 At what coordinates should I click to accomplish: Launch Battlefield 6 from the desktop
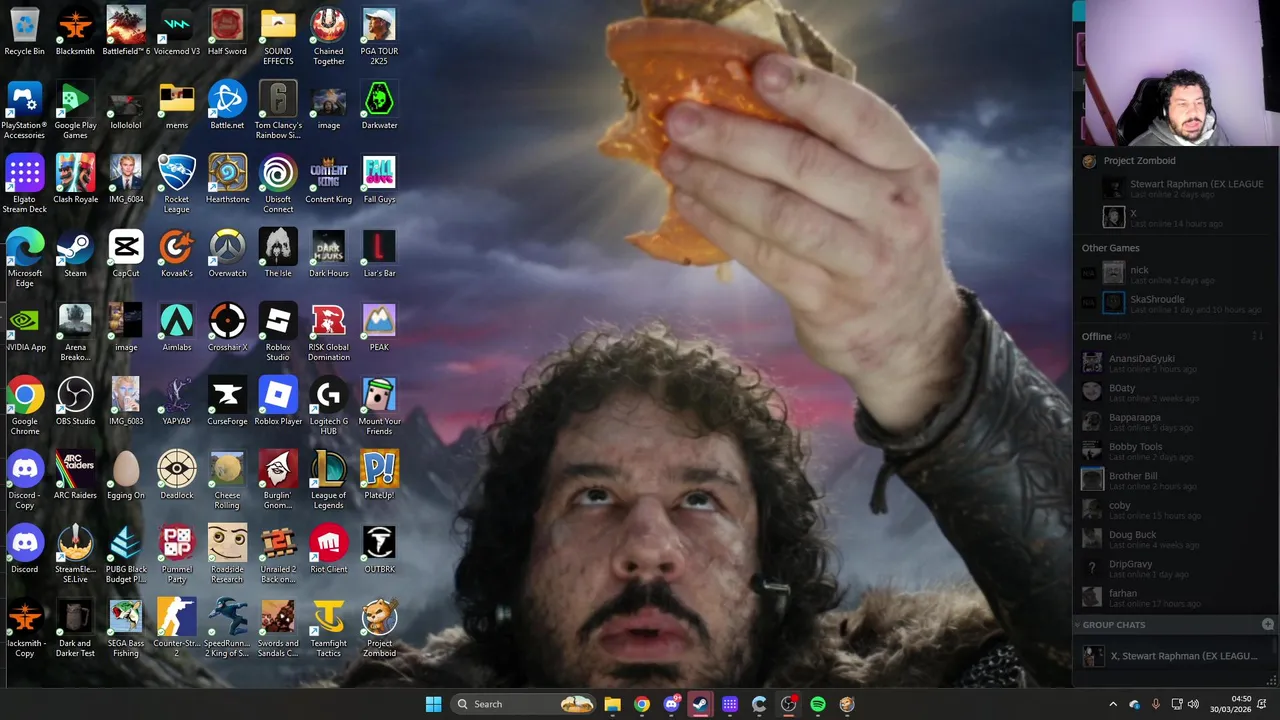(x=126, y=33)
